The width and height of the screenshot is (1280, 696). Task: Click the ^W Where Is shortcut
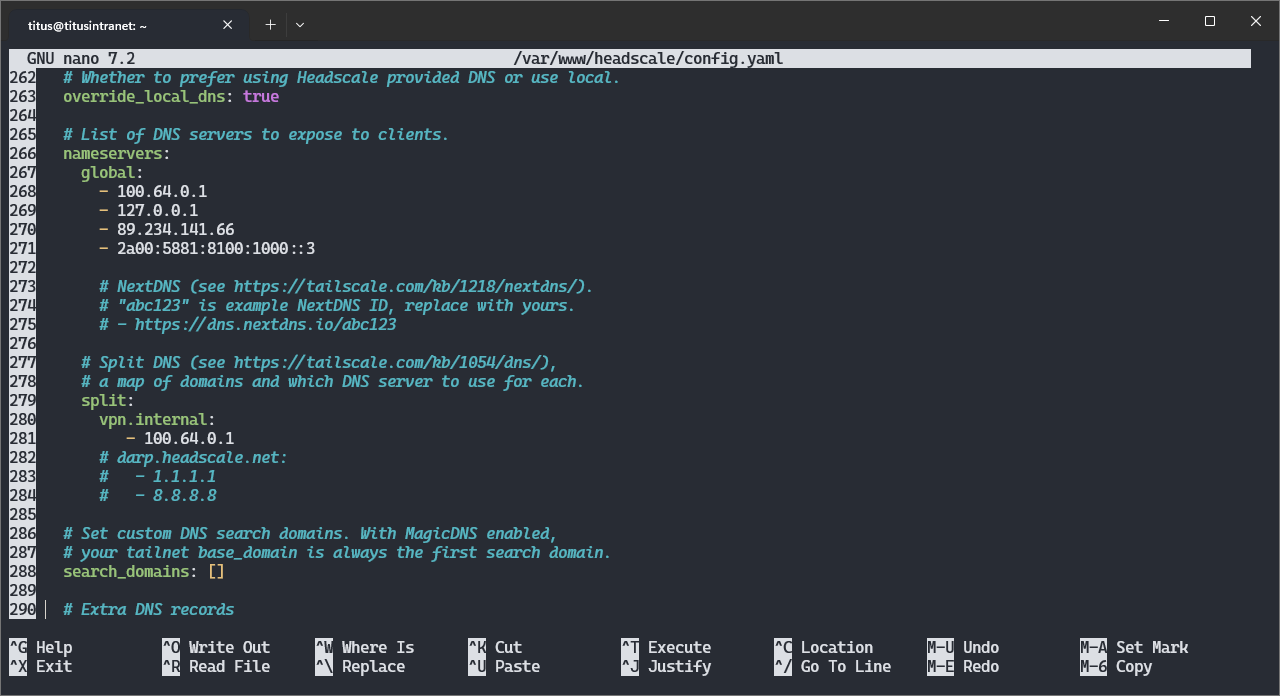pyautogui.click(x=365, y=647)
